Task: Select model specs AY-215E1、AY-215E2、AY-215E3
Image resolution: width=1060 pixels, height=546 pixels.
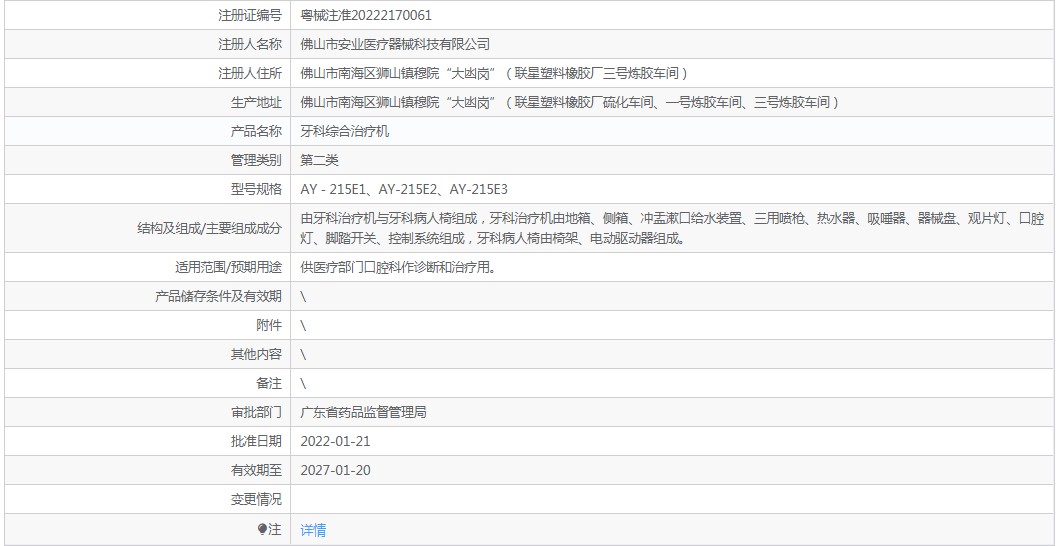Action: click(404, 189)
